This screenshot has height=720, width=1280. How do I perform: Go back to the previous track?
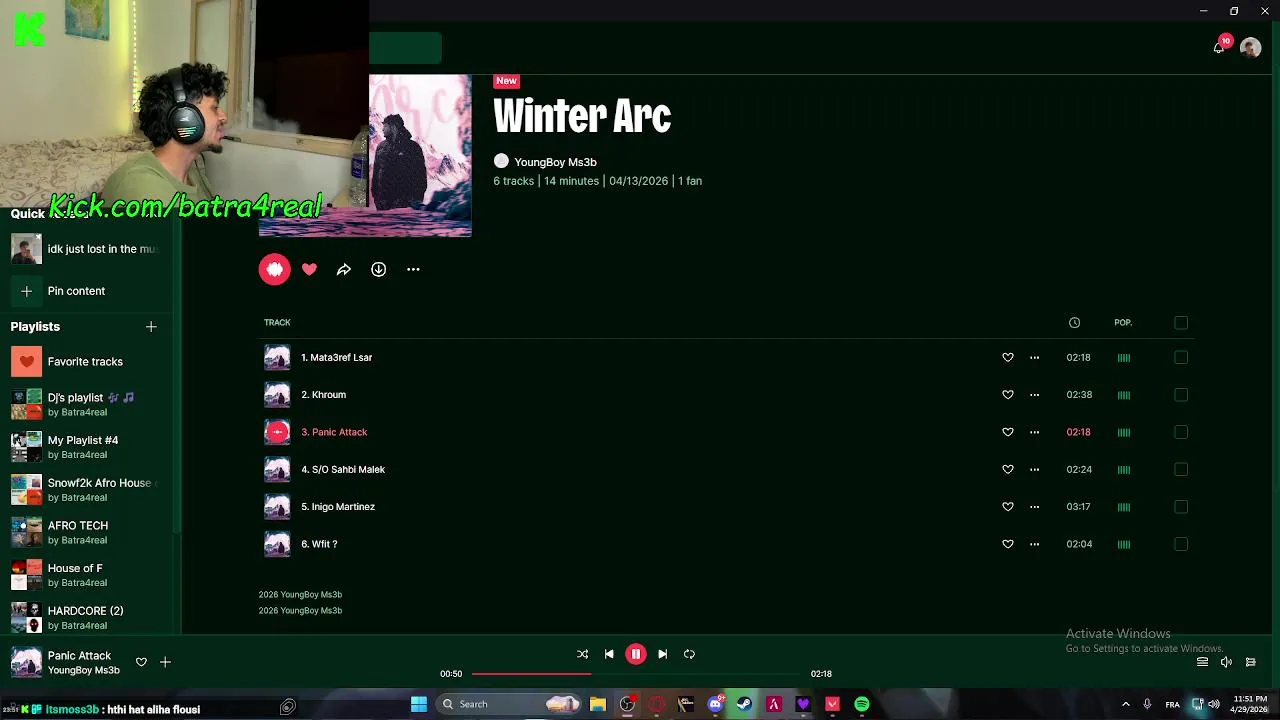click(x=609, y=654)
